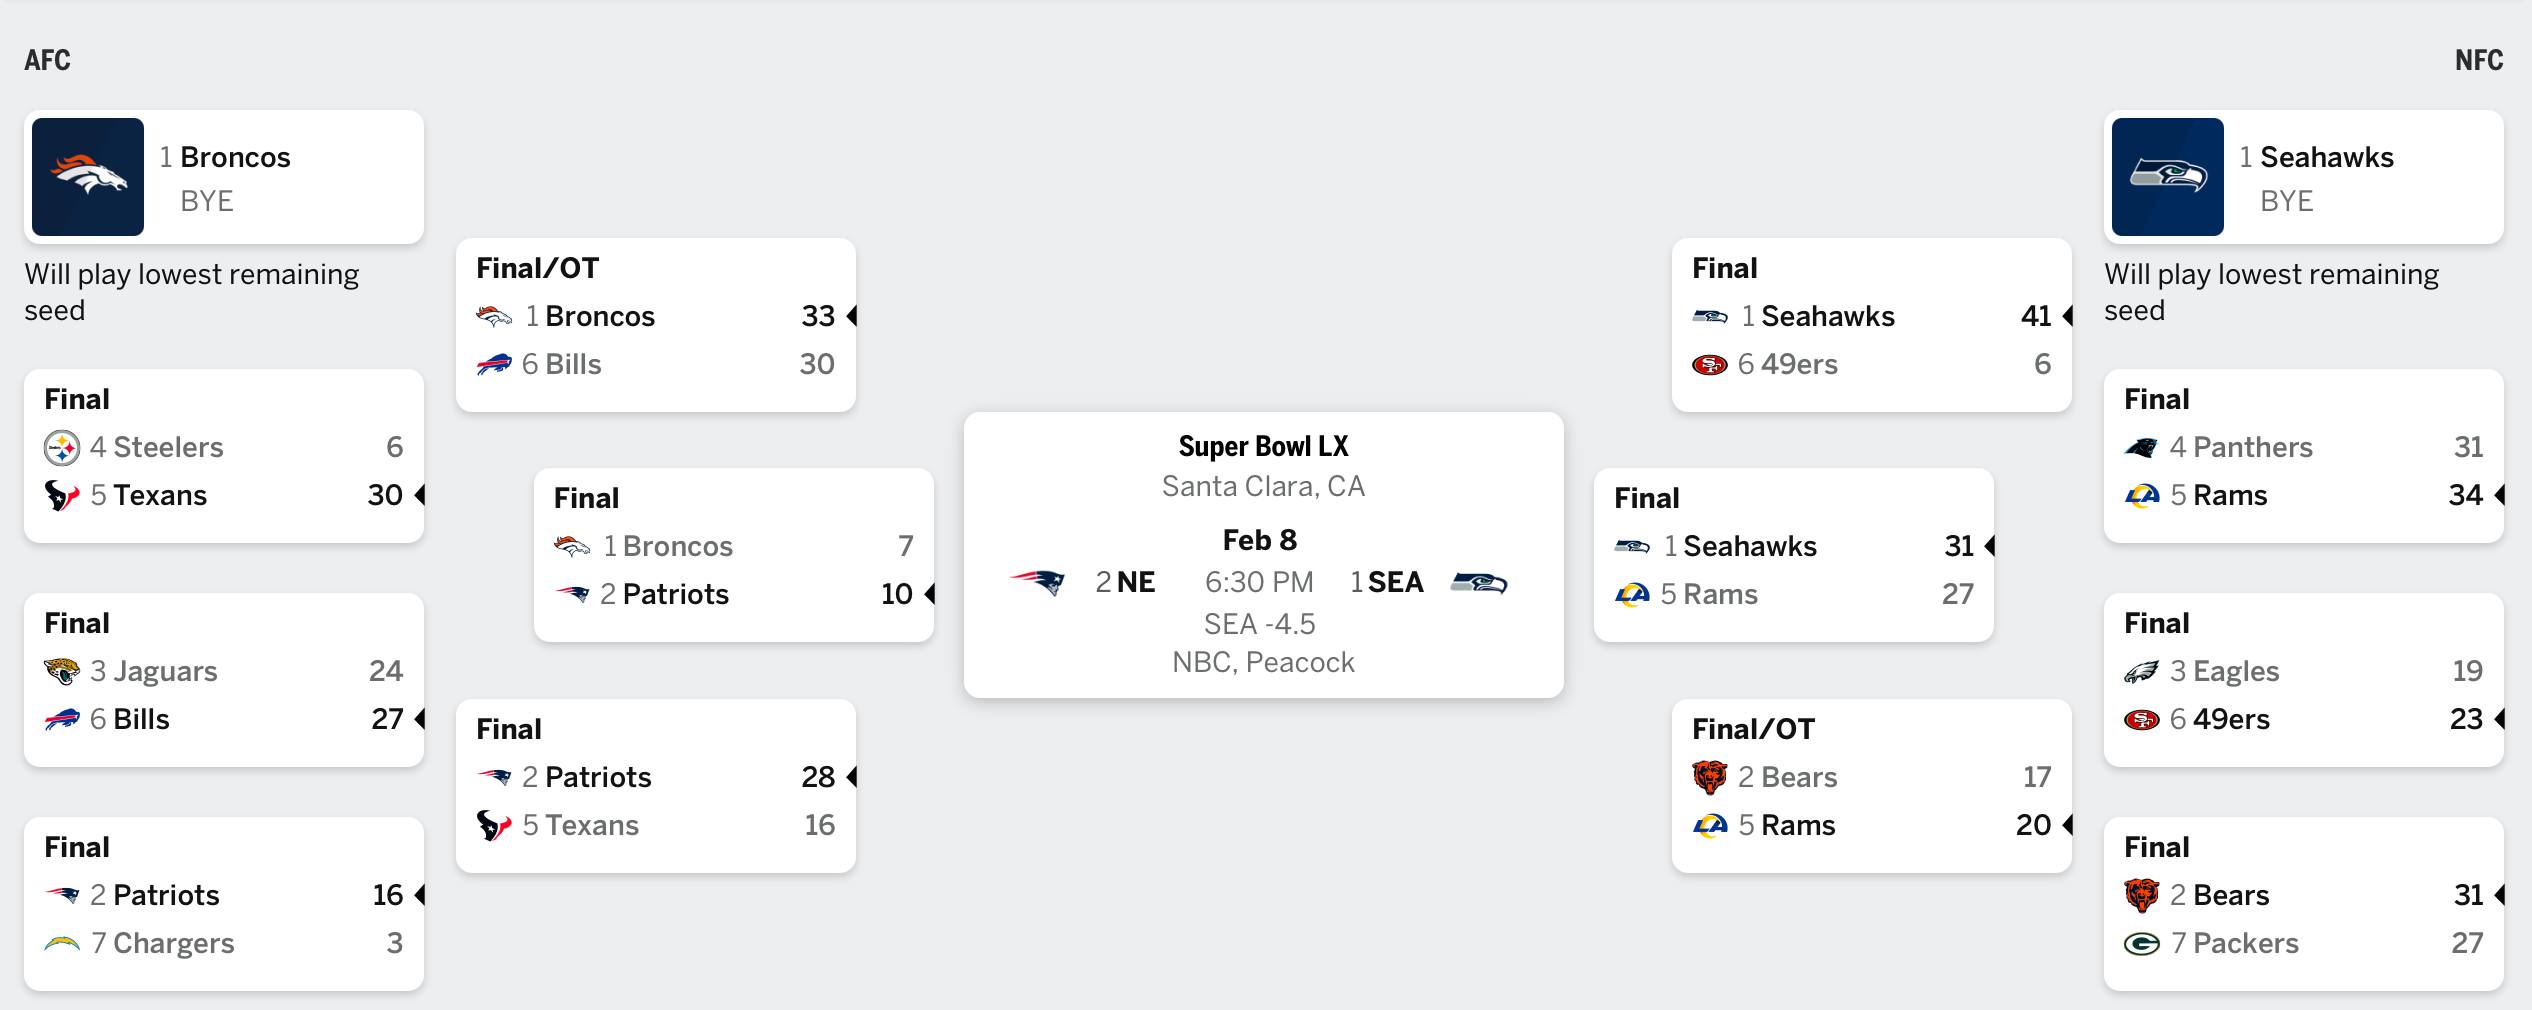This screenshot has height=1010, width=2532.
Task: Click the large Broncos logo in BYE card
Action: tap(88, 177)
